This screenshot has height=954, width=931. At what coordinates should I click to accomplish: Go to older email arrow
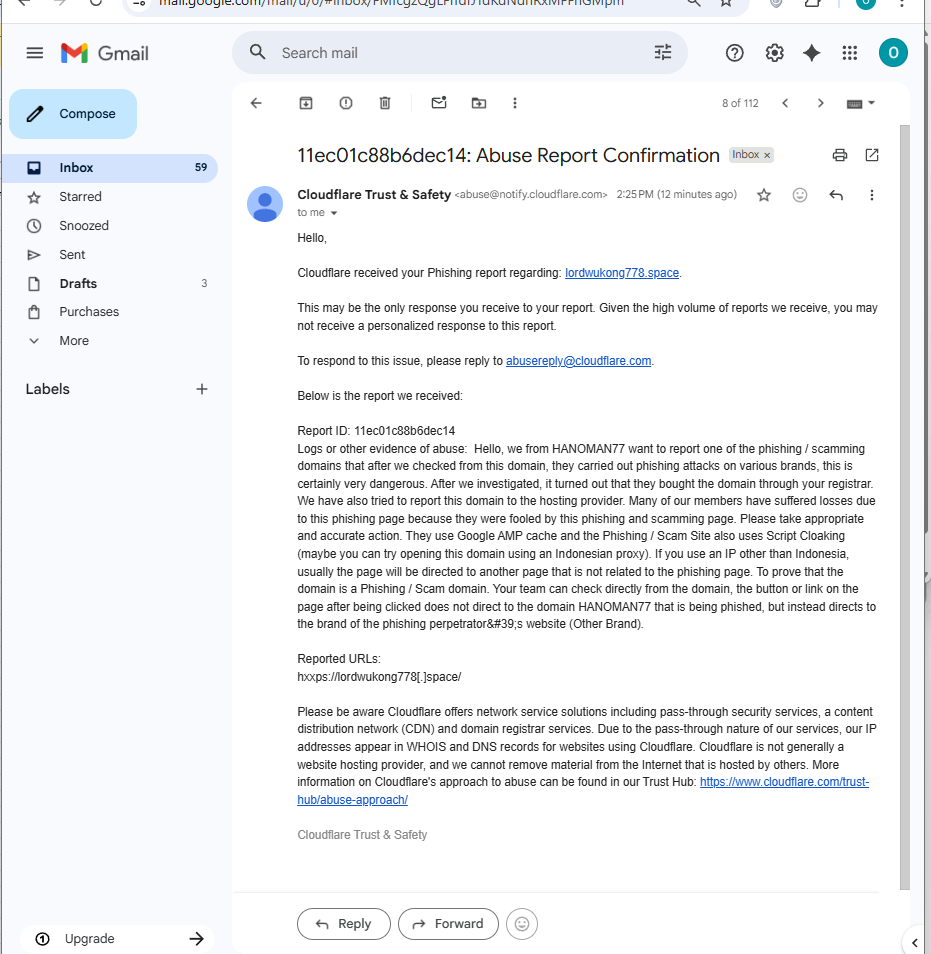click(820, 103)
